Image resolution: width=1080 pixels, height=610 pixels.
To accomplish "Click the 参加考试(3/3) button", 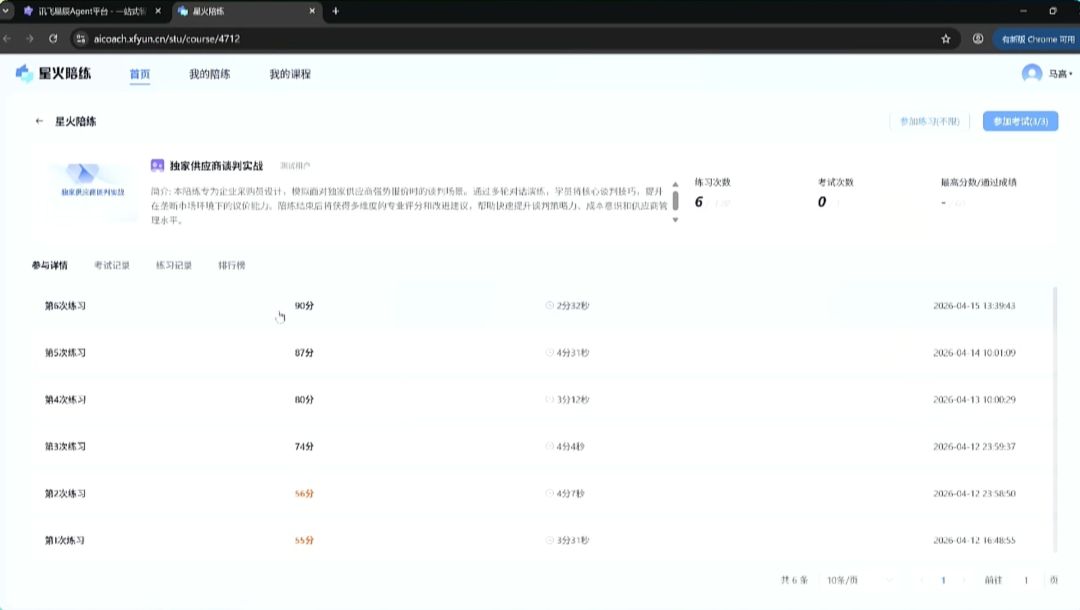I will 1020,121.
